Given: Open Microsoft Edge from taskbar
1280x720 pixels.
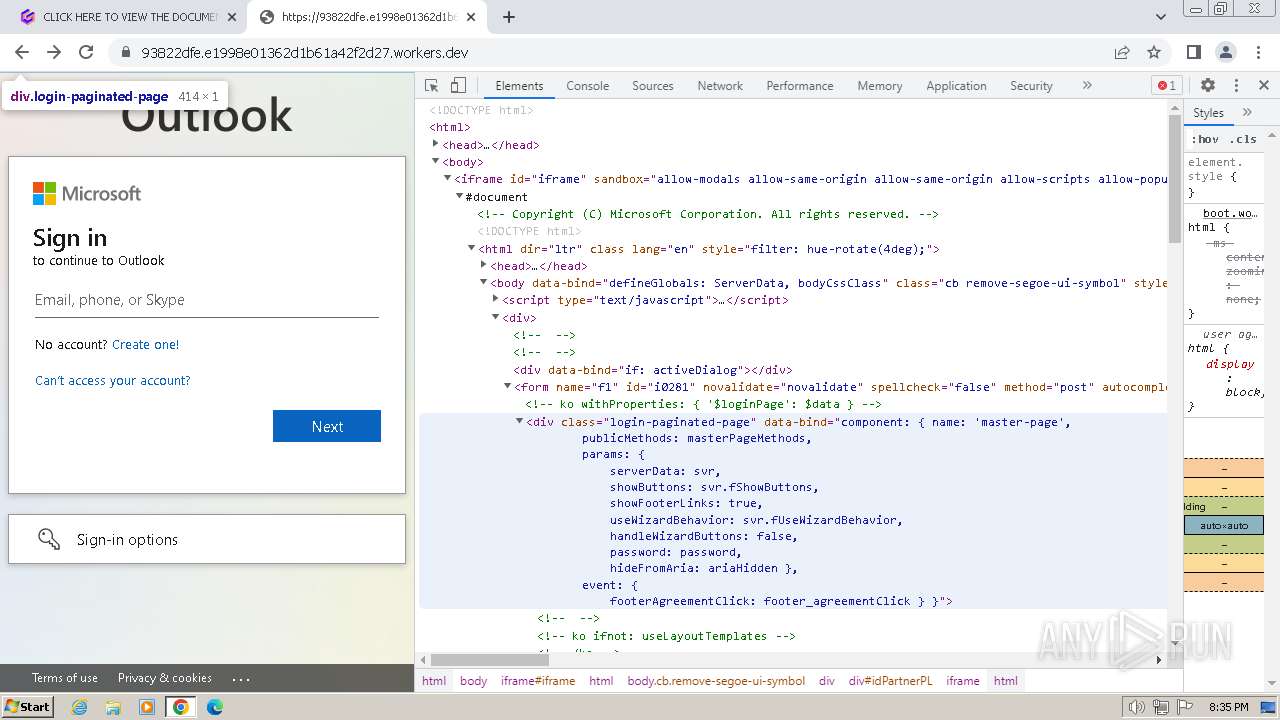Looking at the screenshot, I should [x=215, y=707].
